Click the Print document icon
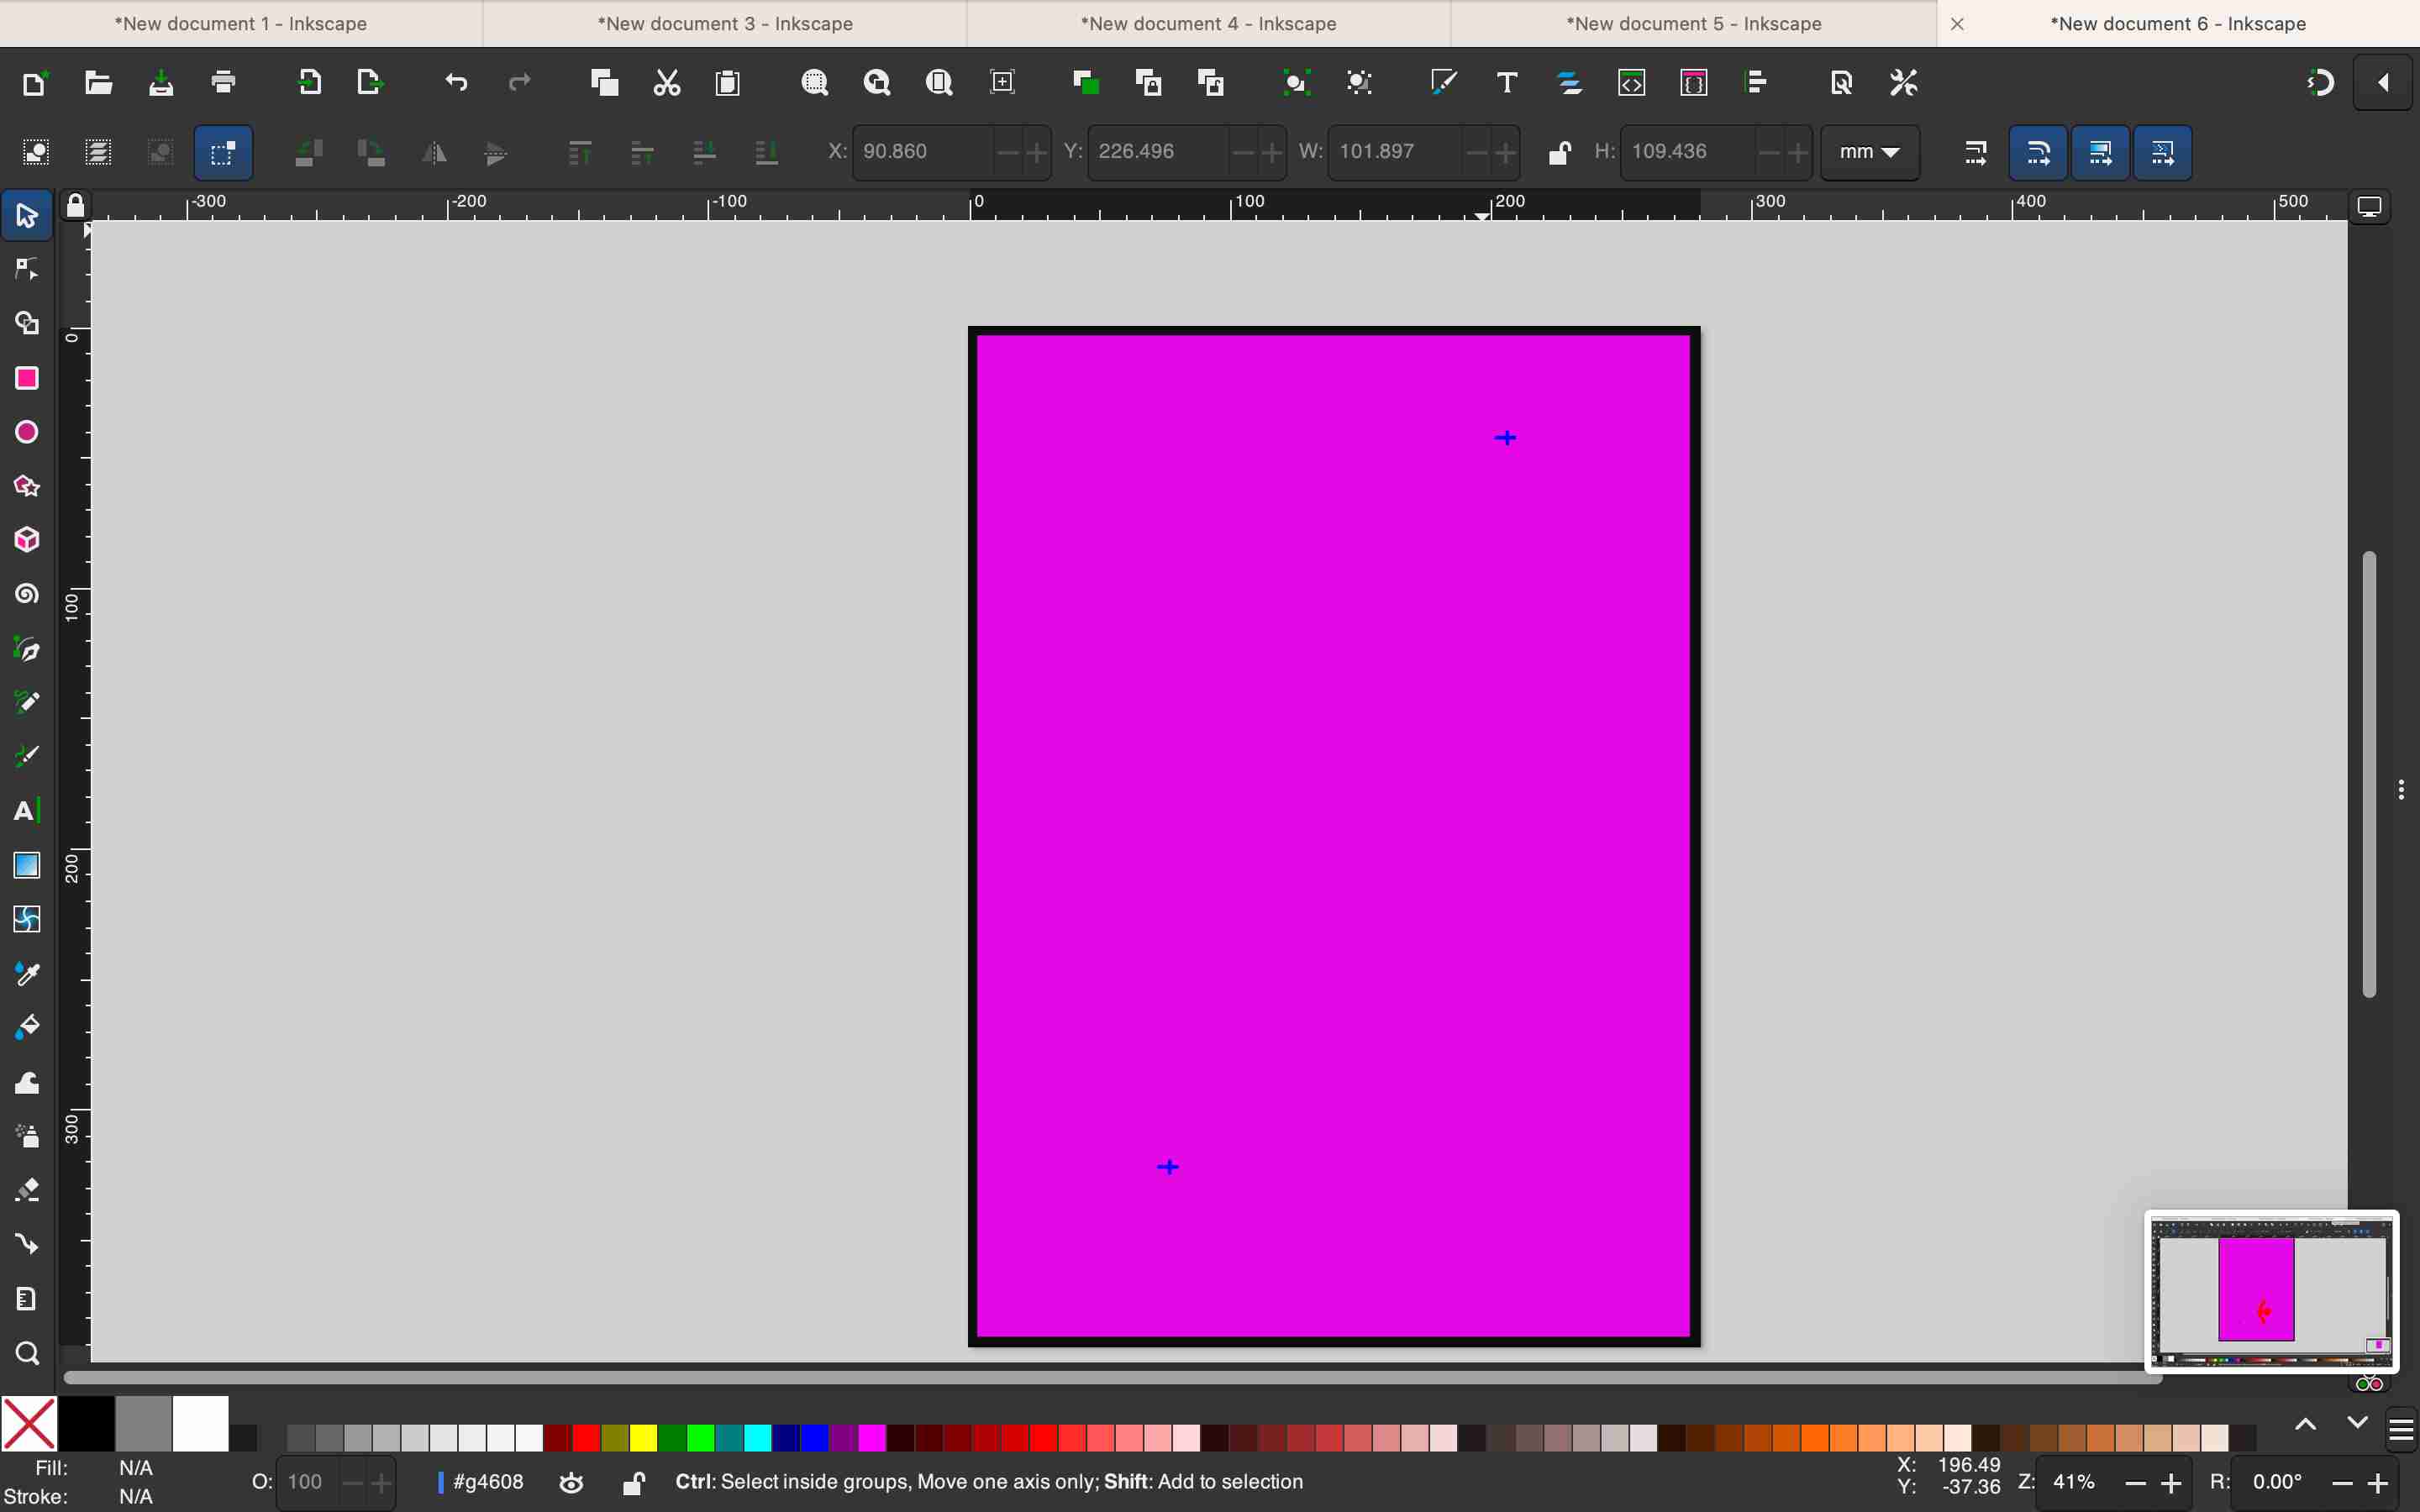This screenshot has height=1512, width=2420. point(223,82)
